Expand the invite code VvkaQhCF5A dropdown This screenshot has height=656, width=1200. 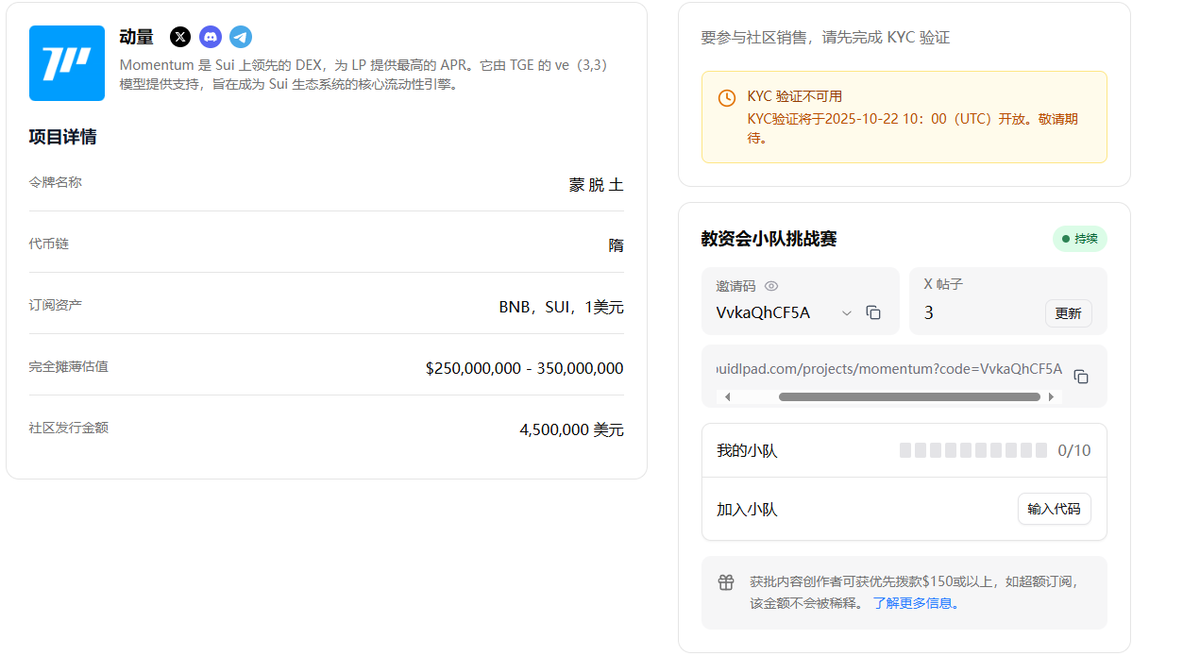click(847, 313)
